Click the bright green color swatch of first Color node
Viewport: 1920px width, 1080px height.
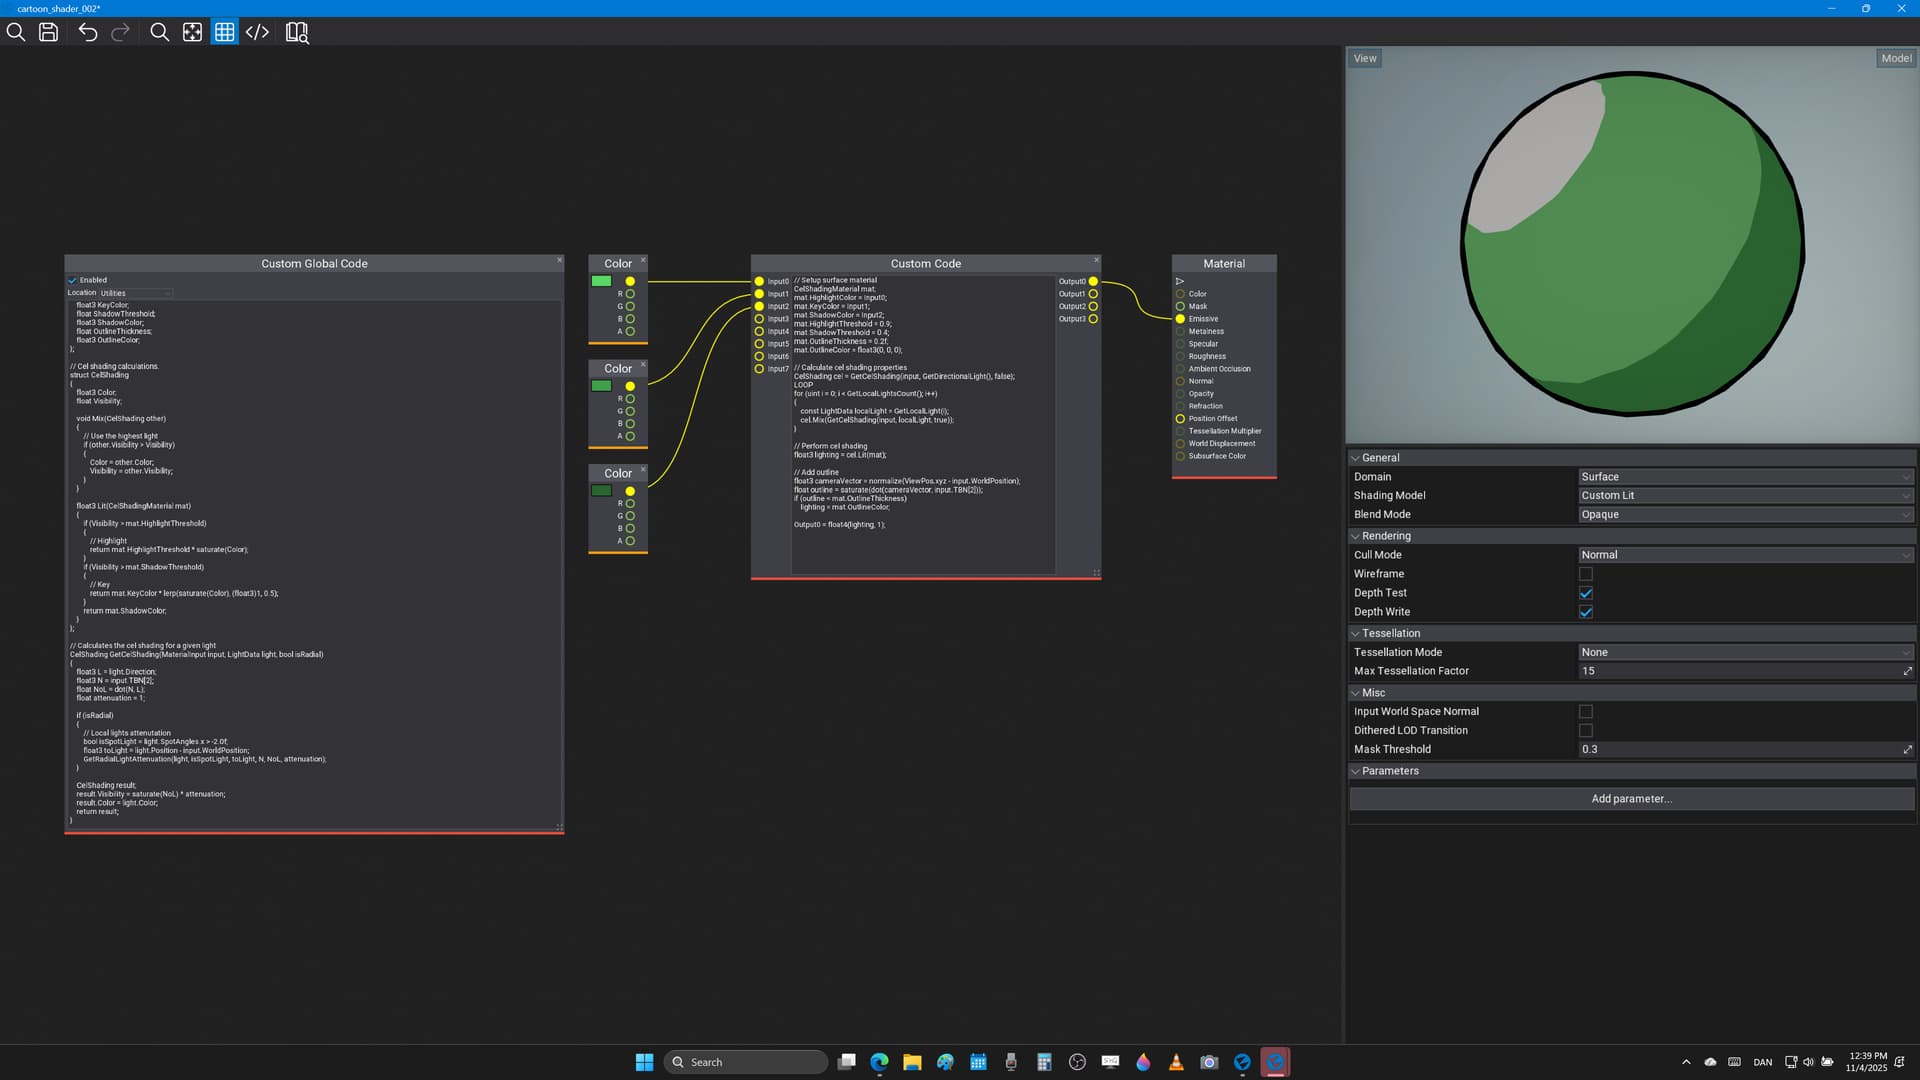coord(601,281)
